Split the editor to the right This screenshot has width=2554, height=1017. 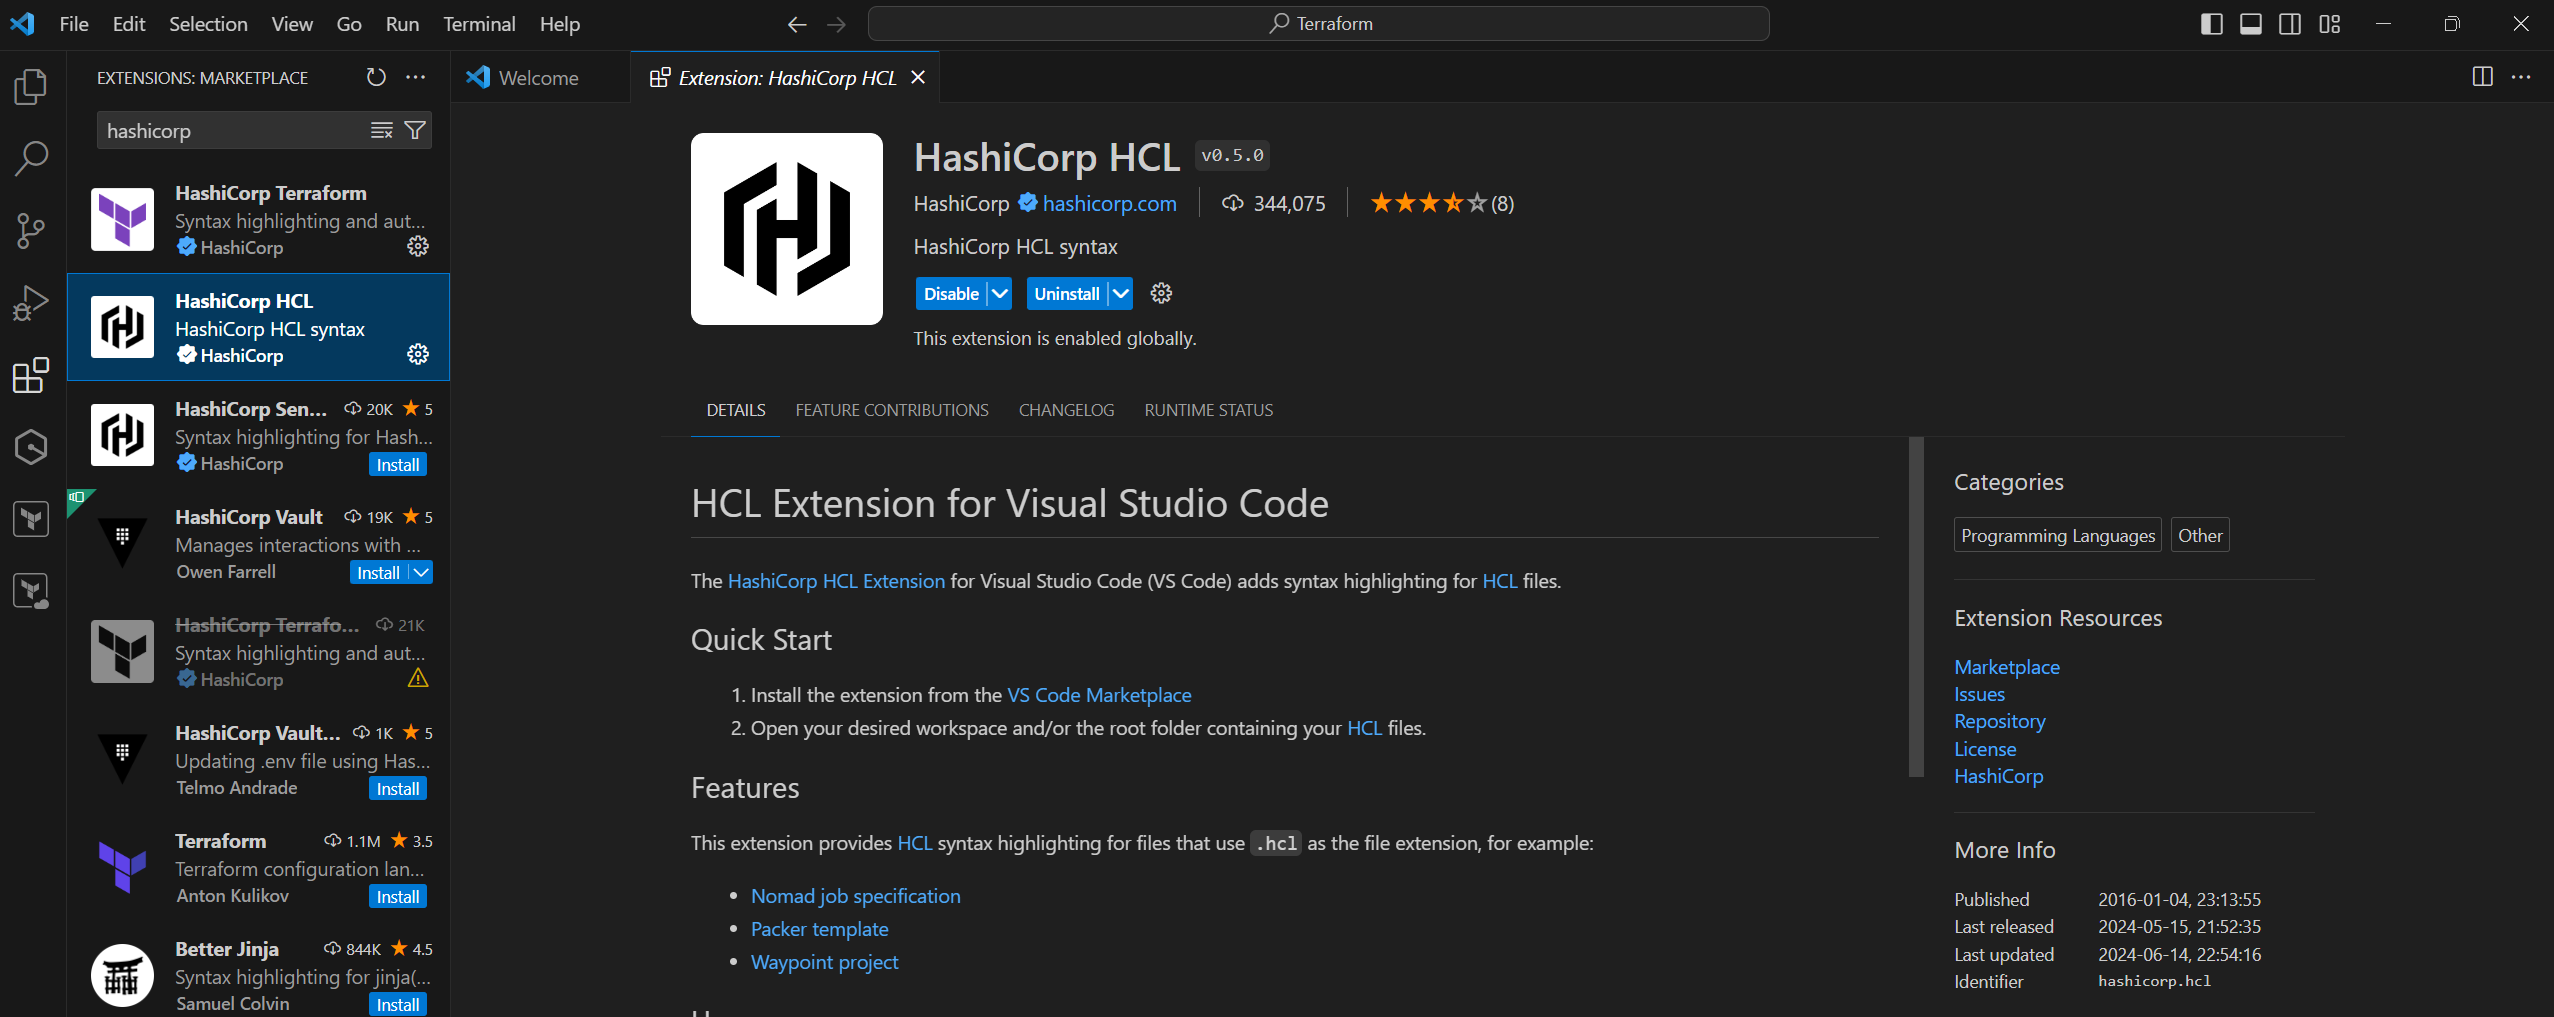point(2483,77)
